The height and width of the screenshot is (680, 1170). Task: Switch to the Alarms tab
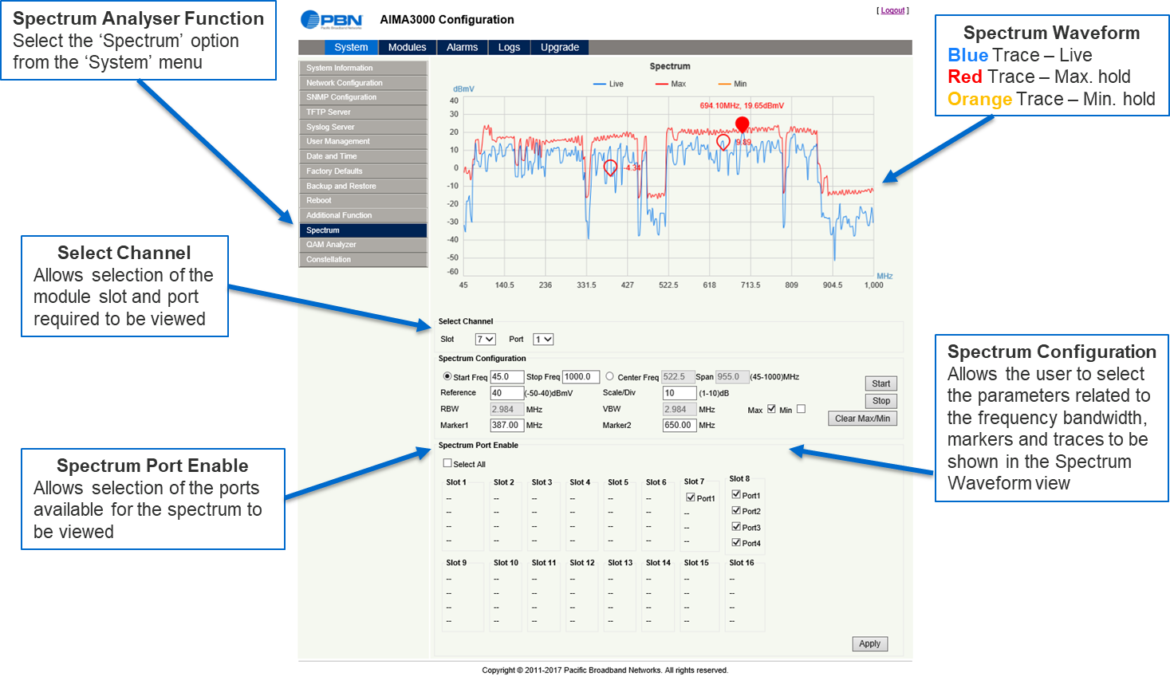point(462,47)
